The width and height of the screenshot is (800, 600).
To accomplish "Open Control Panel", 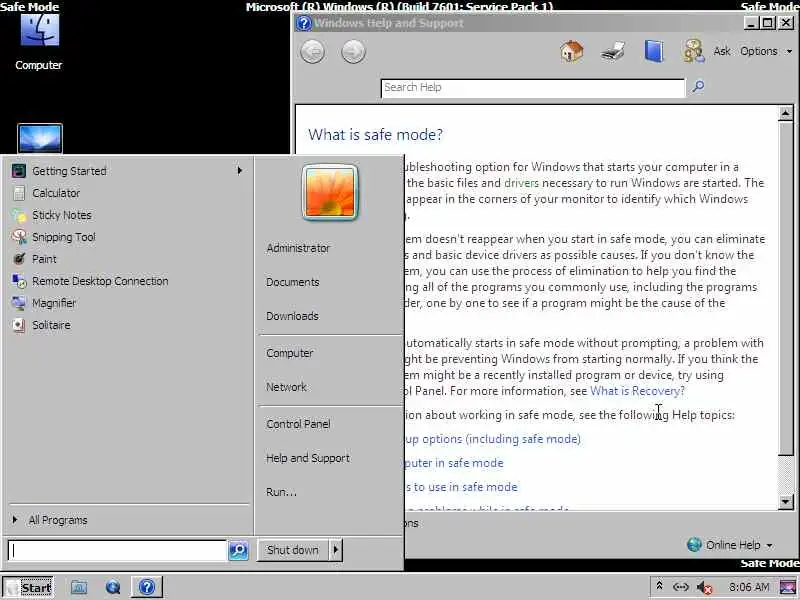I will point(298,424).
